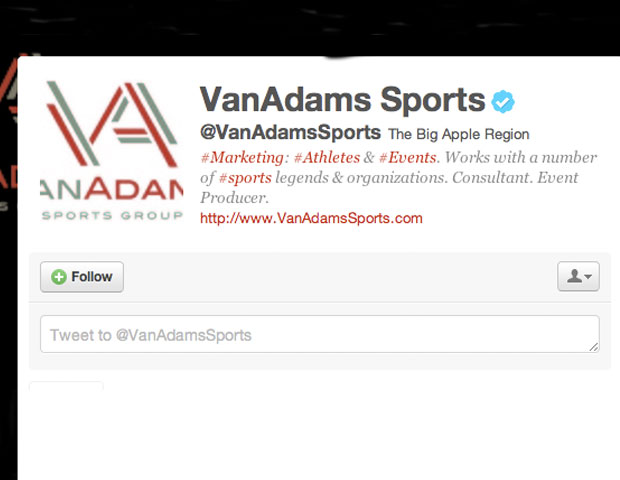Click the VanAdams Sports display name
Screen dimensions: 620x480
(342, 100)
